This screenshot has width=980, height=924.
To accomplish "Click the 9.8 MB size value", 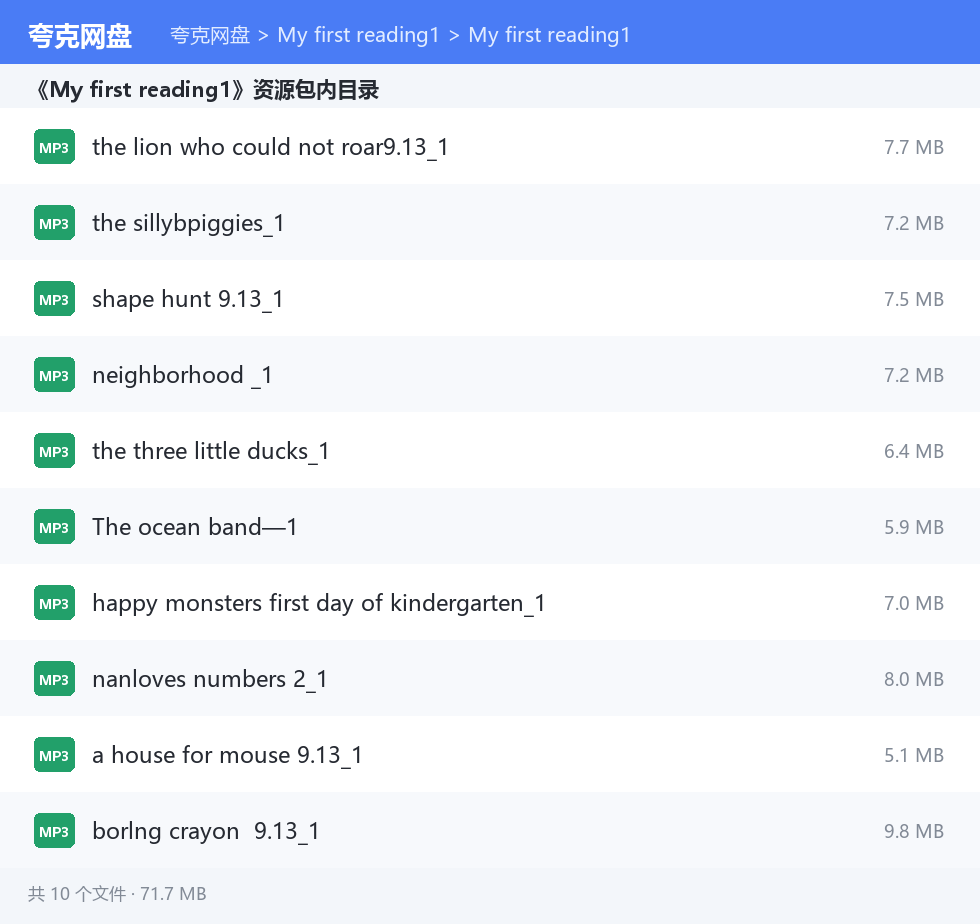I will [914, 831].
